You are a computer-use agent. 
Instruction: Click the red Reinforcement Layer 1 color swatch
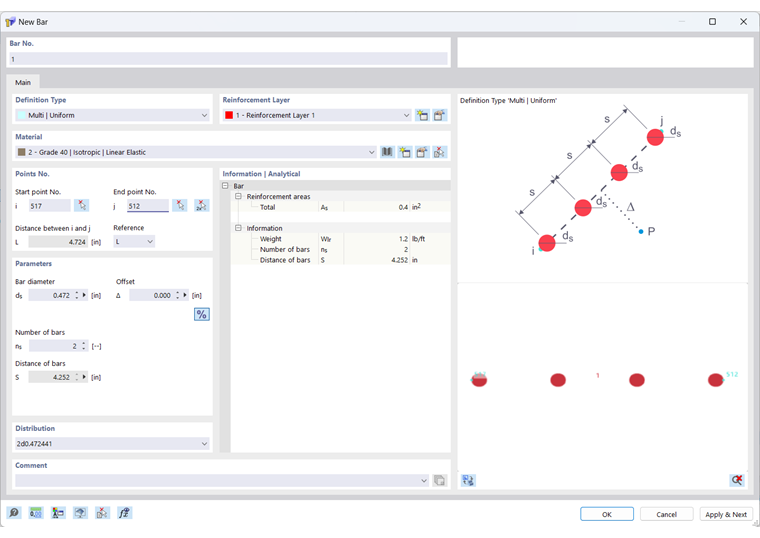(x=229, y=115)
